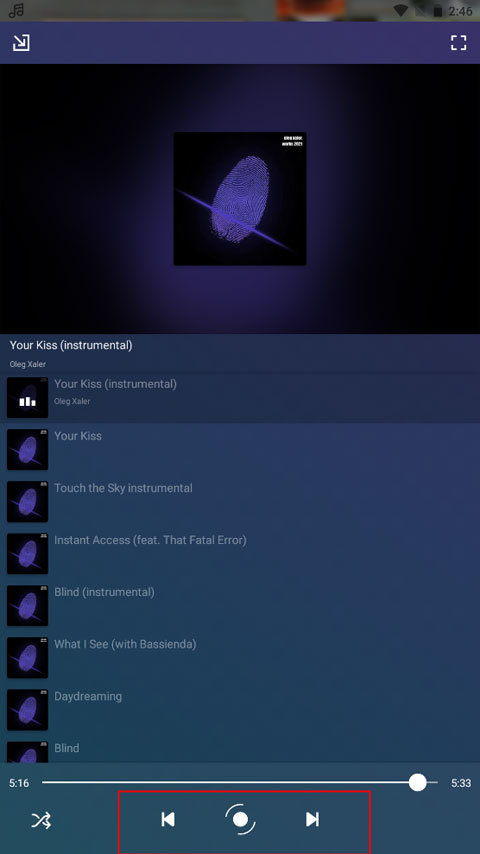Click the large fingerprint album artwork
480x854 pixels.
coord(240,199)
